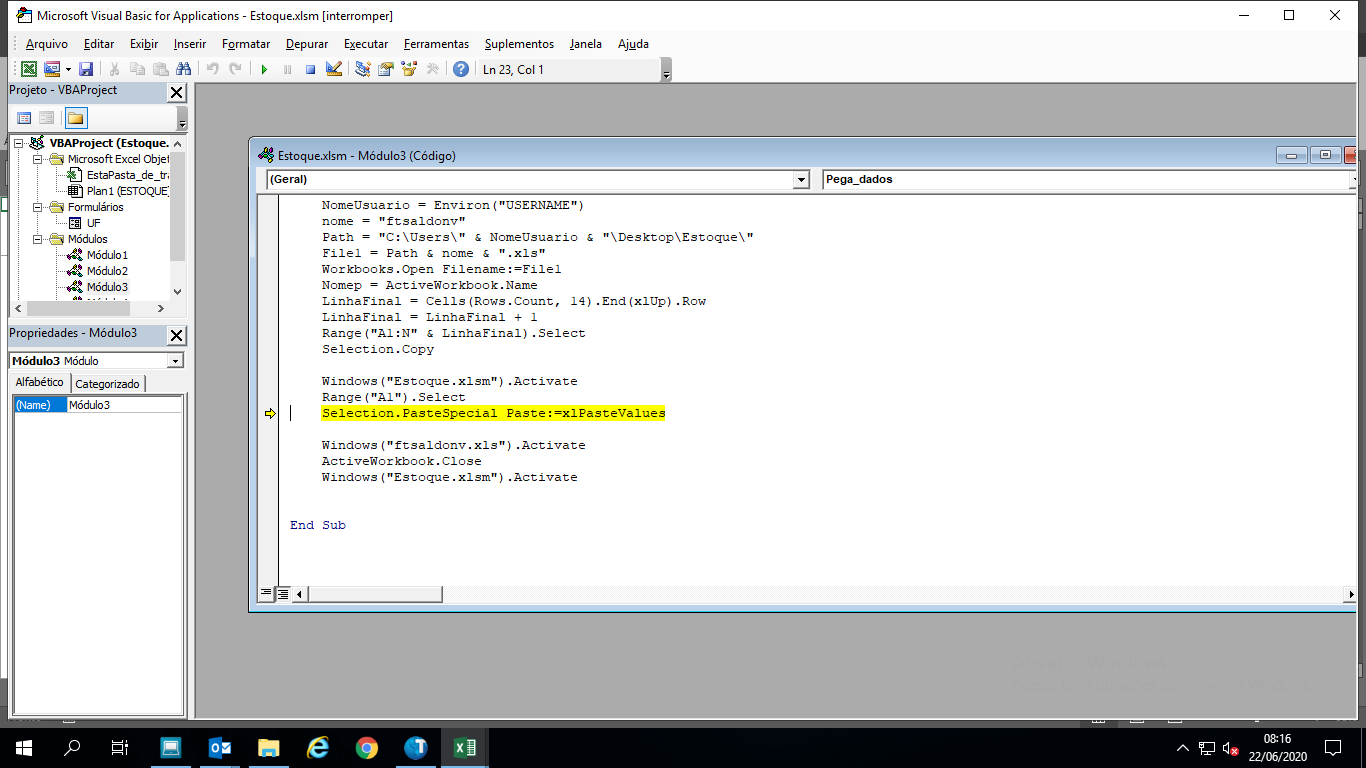Image resolution: width=1366 pixels, height=768 pixels.
Task: Close the Propriedades - Módulo3 panel
Action: pyautogui.click(x=176, y=335)
